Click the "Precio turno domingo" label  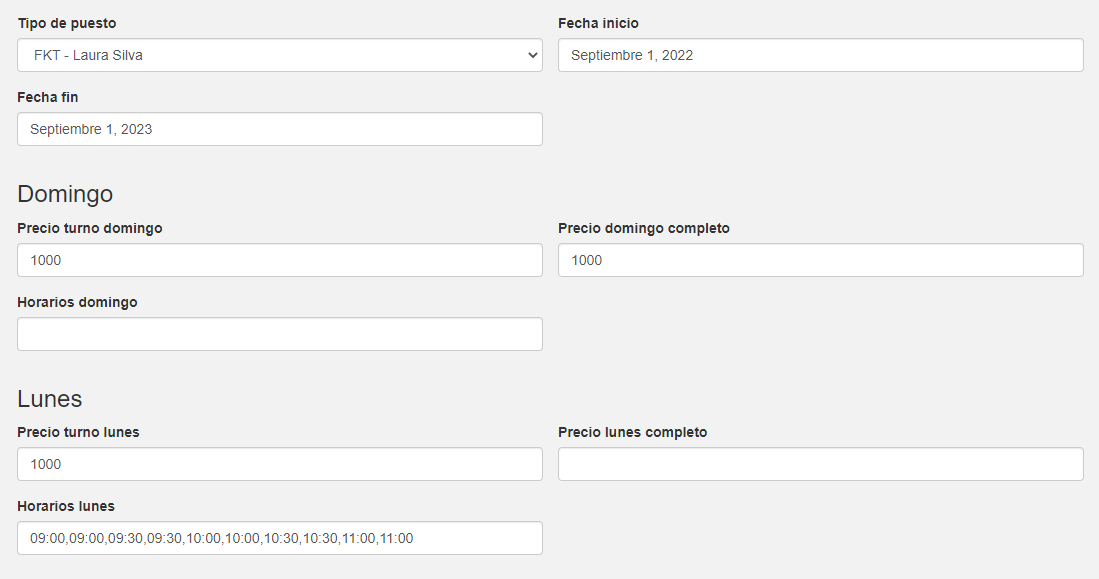tap(89, 228)
